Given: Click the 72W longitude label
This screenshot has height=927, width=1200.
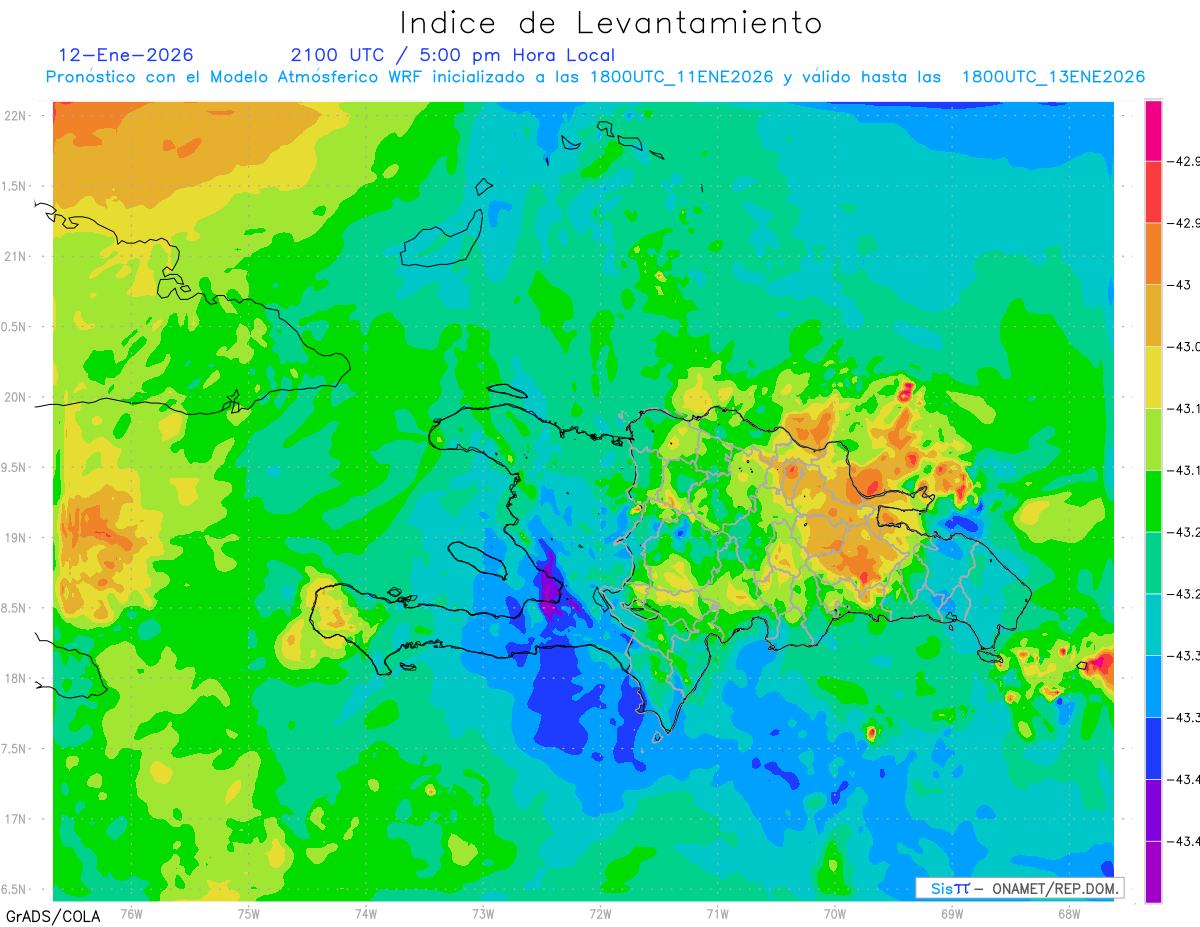Looking at the screenshot, I should pos(600,913).
